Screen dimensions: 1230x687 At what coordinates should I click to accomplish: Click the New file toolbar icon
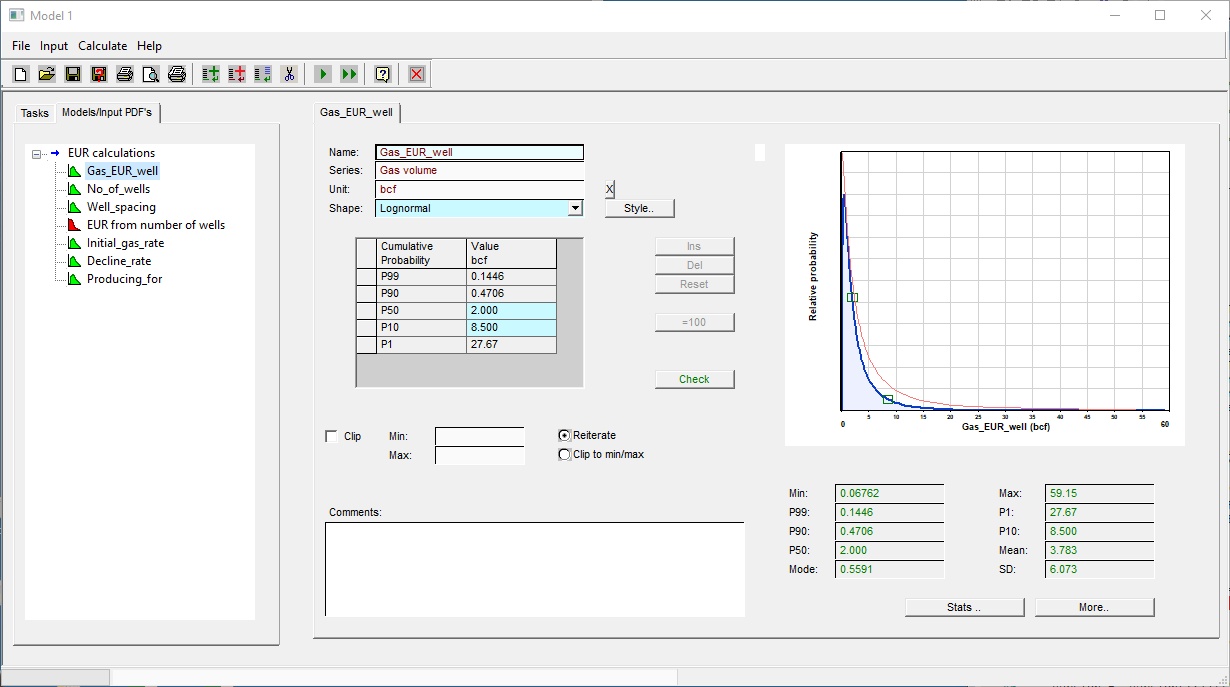point(21,74)
